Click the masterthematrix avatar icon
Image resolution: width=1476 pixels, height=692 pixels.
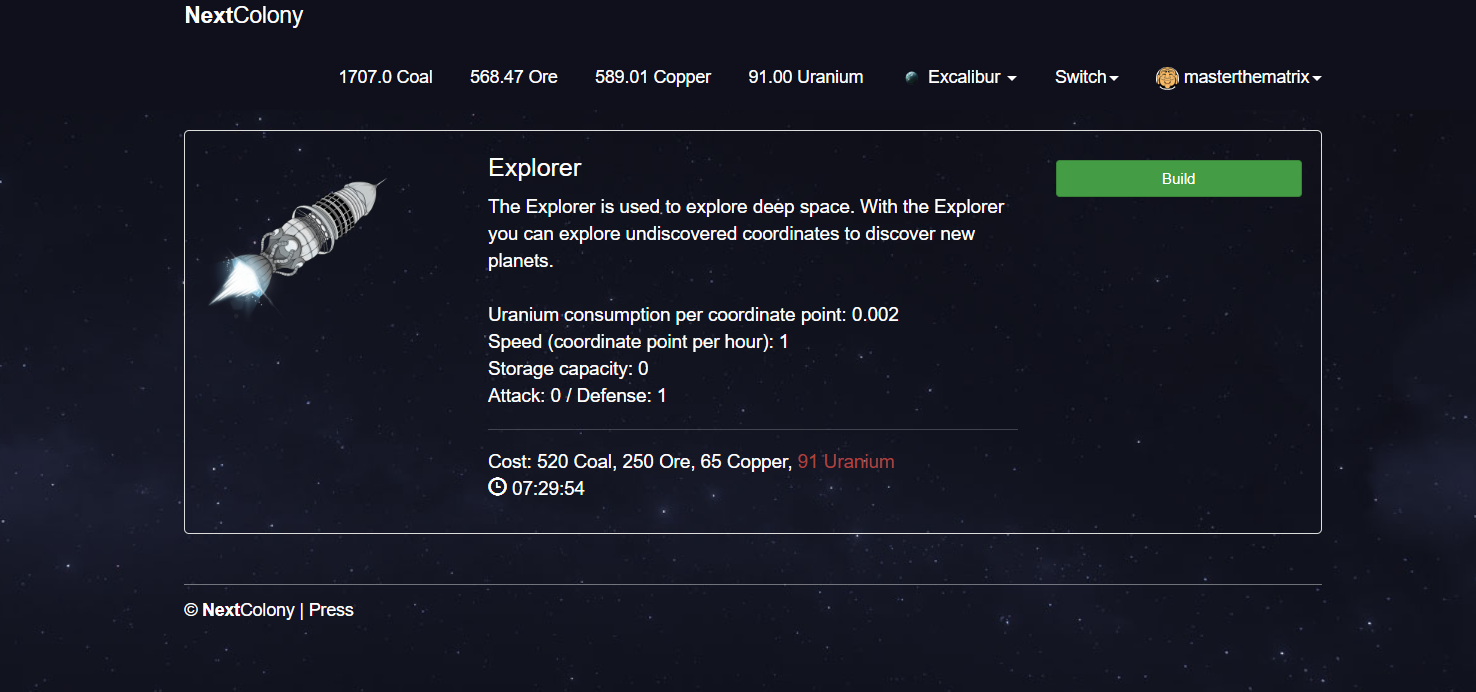pyautogui.click(x=1166, y=78)
